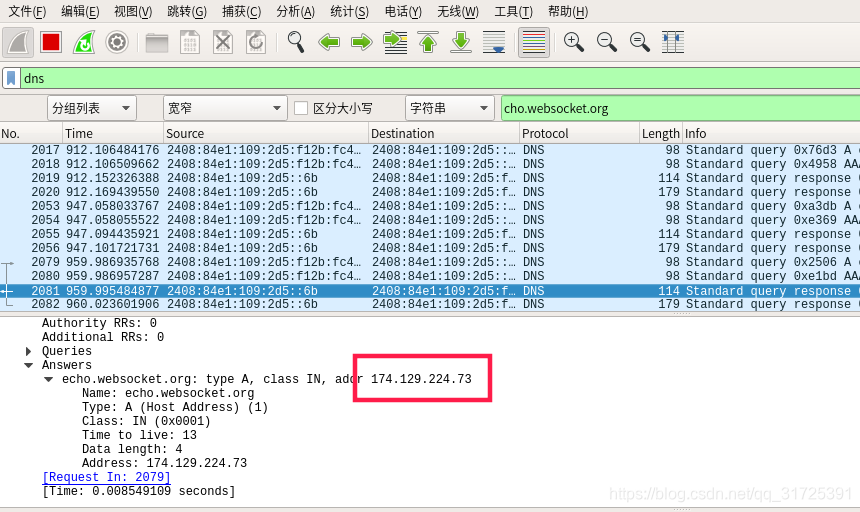Zoom out packet text
This screenshot has width=860, height=512.
click(607, 42)
